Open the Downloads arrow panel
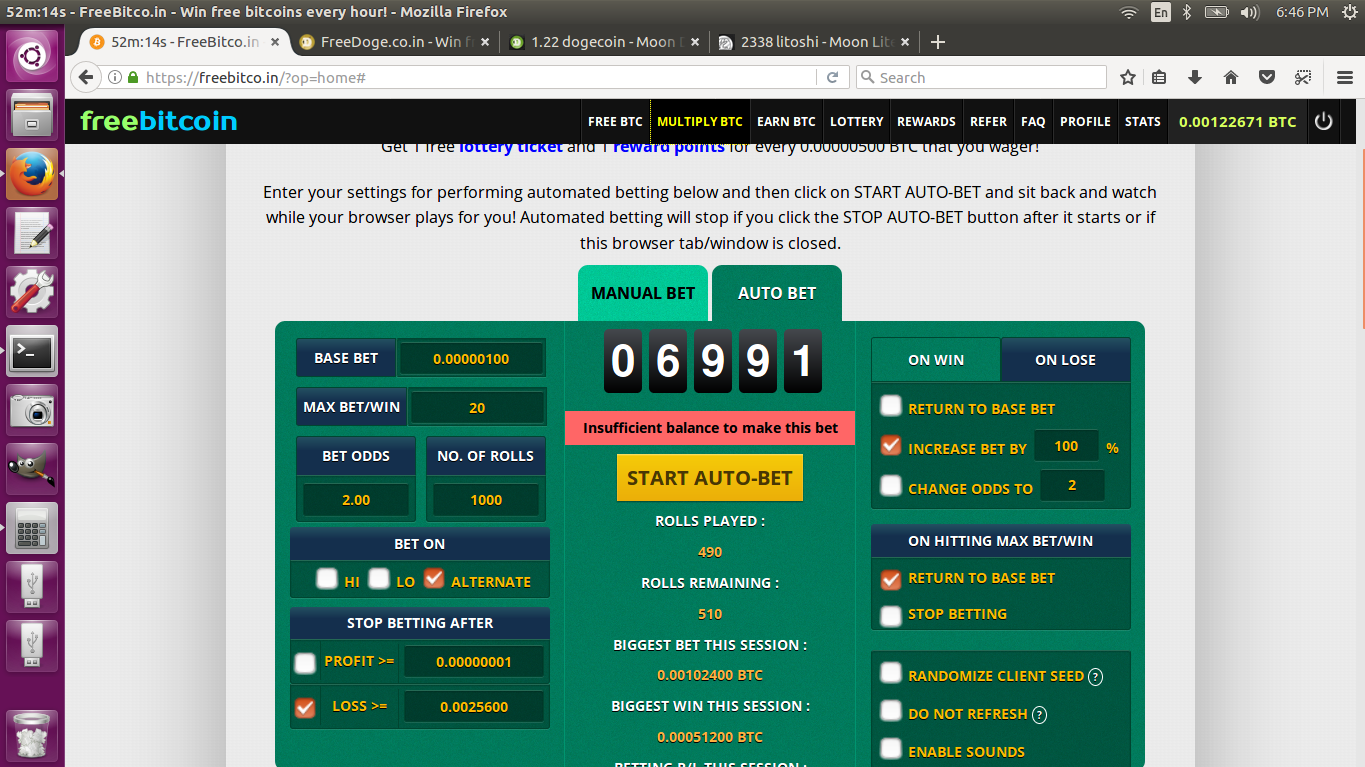 point(1195,77)
